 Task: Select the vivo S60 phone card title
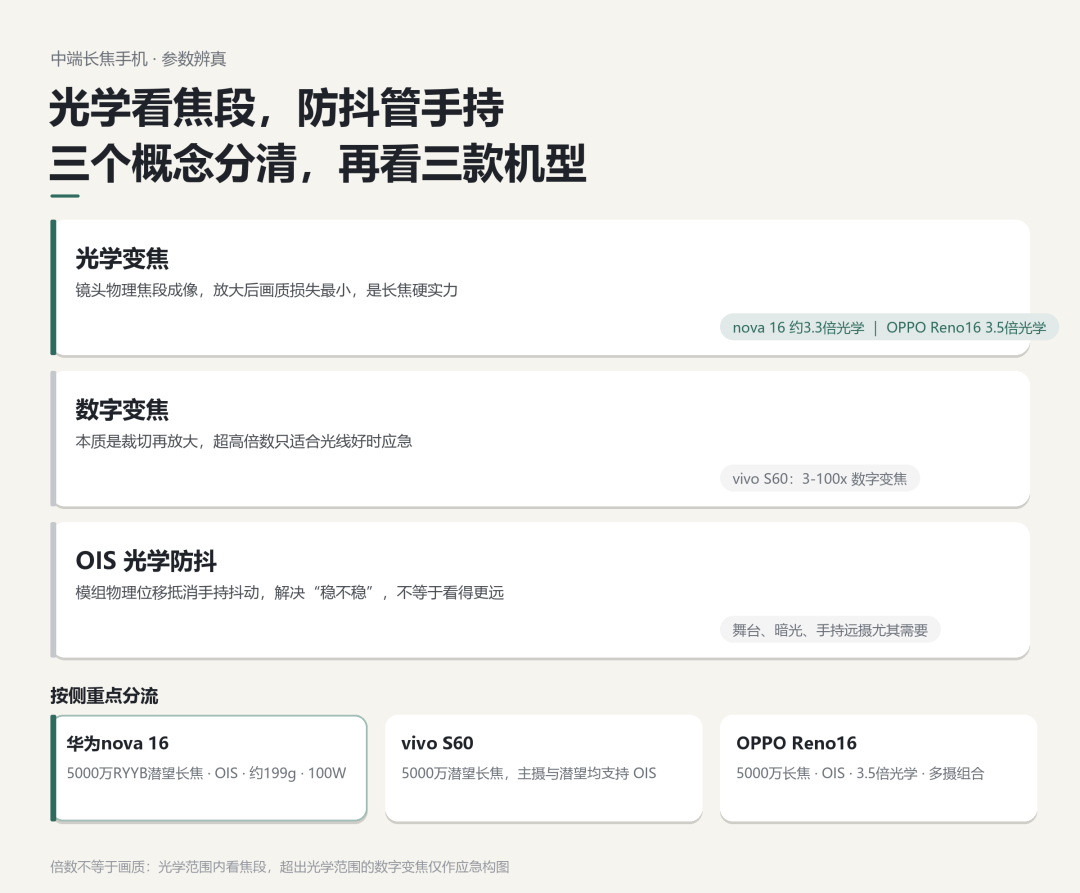click(x=437, y=744)
